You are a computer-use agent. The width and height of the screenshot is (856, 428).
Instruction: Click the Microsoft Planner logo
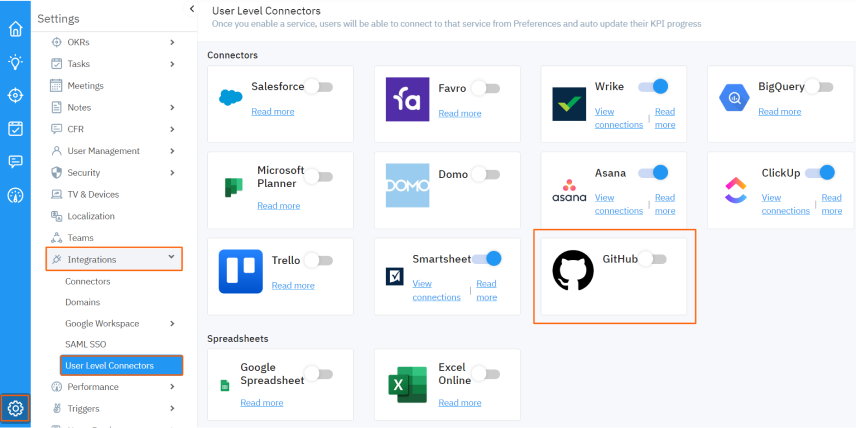pyautogui.click(x=233, y=187)
